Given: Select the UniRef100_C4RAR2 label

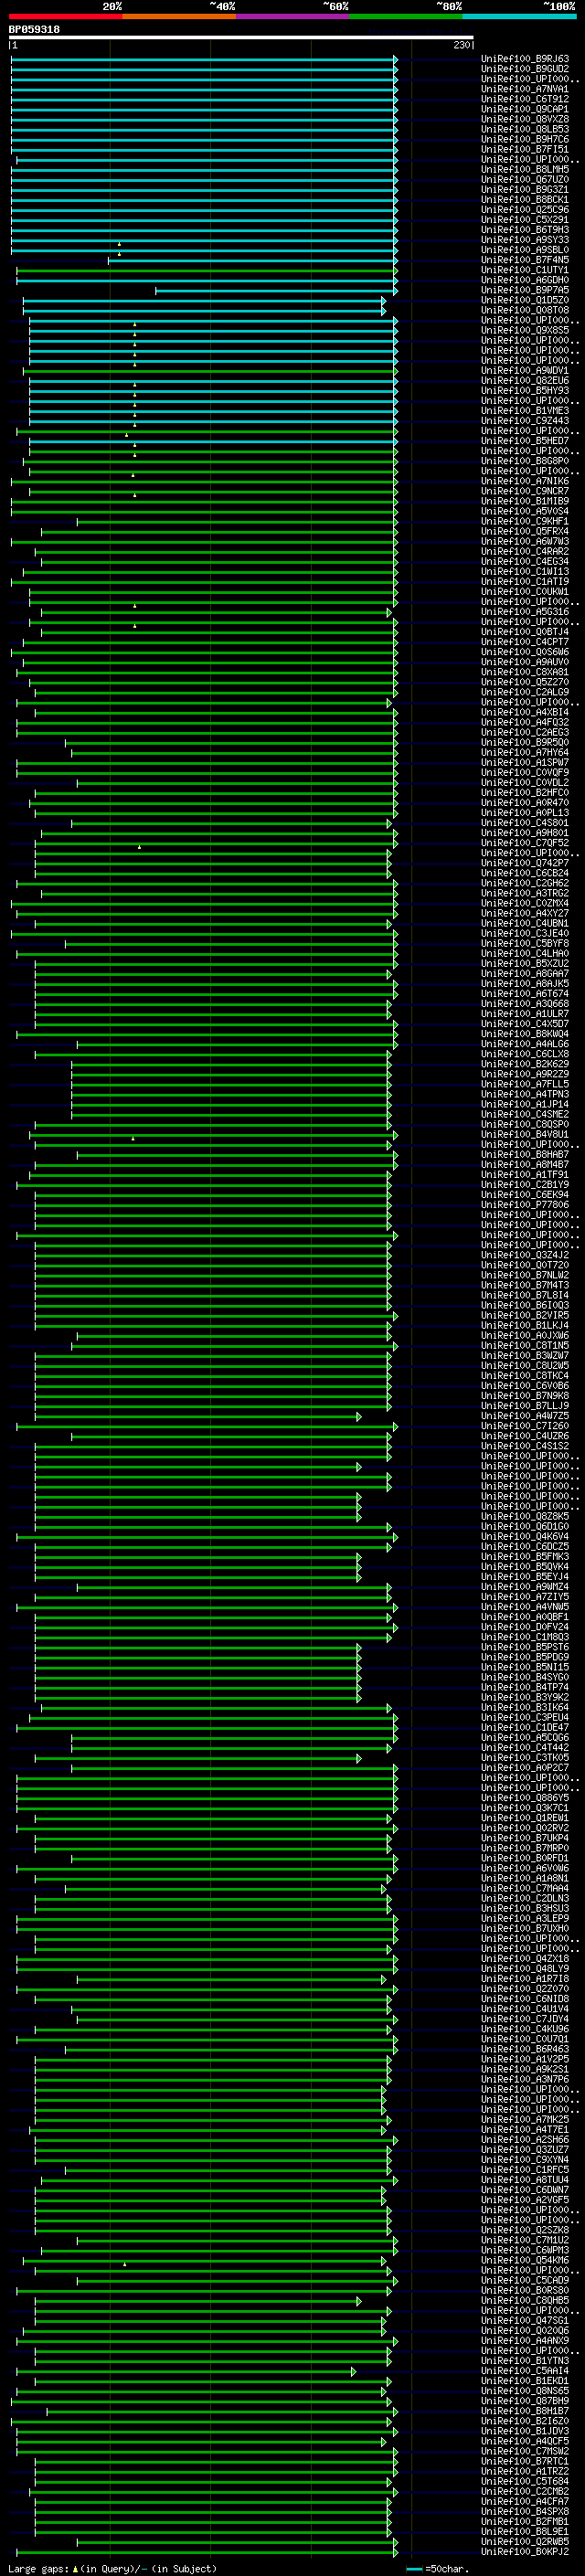Looking at the screenshot, I should pyautogui.click(x=525, y=551).
